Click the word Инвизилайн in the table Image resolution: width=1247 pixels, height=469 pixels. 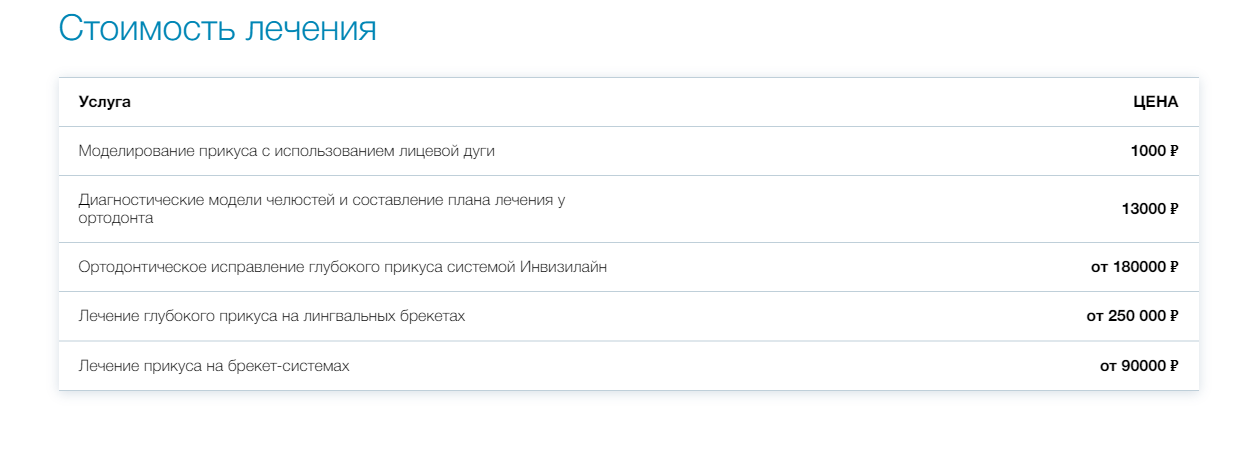[x=564, y=267]
